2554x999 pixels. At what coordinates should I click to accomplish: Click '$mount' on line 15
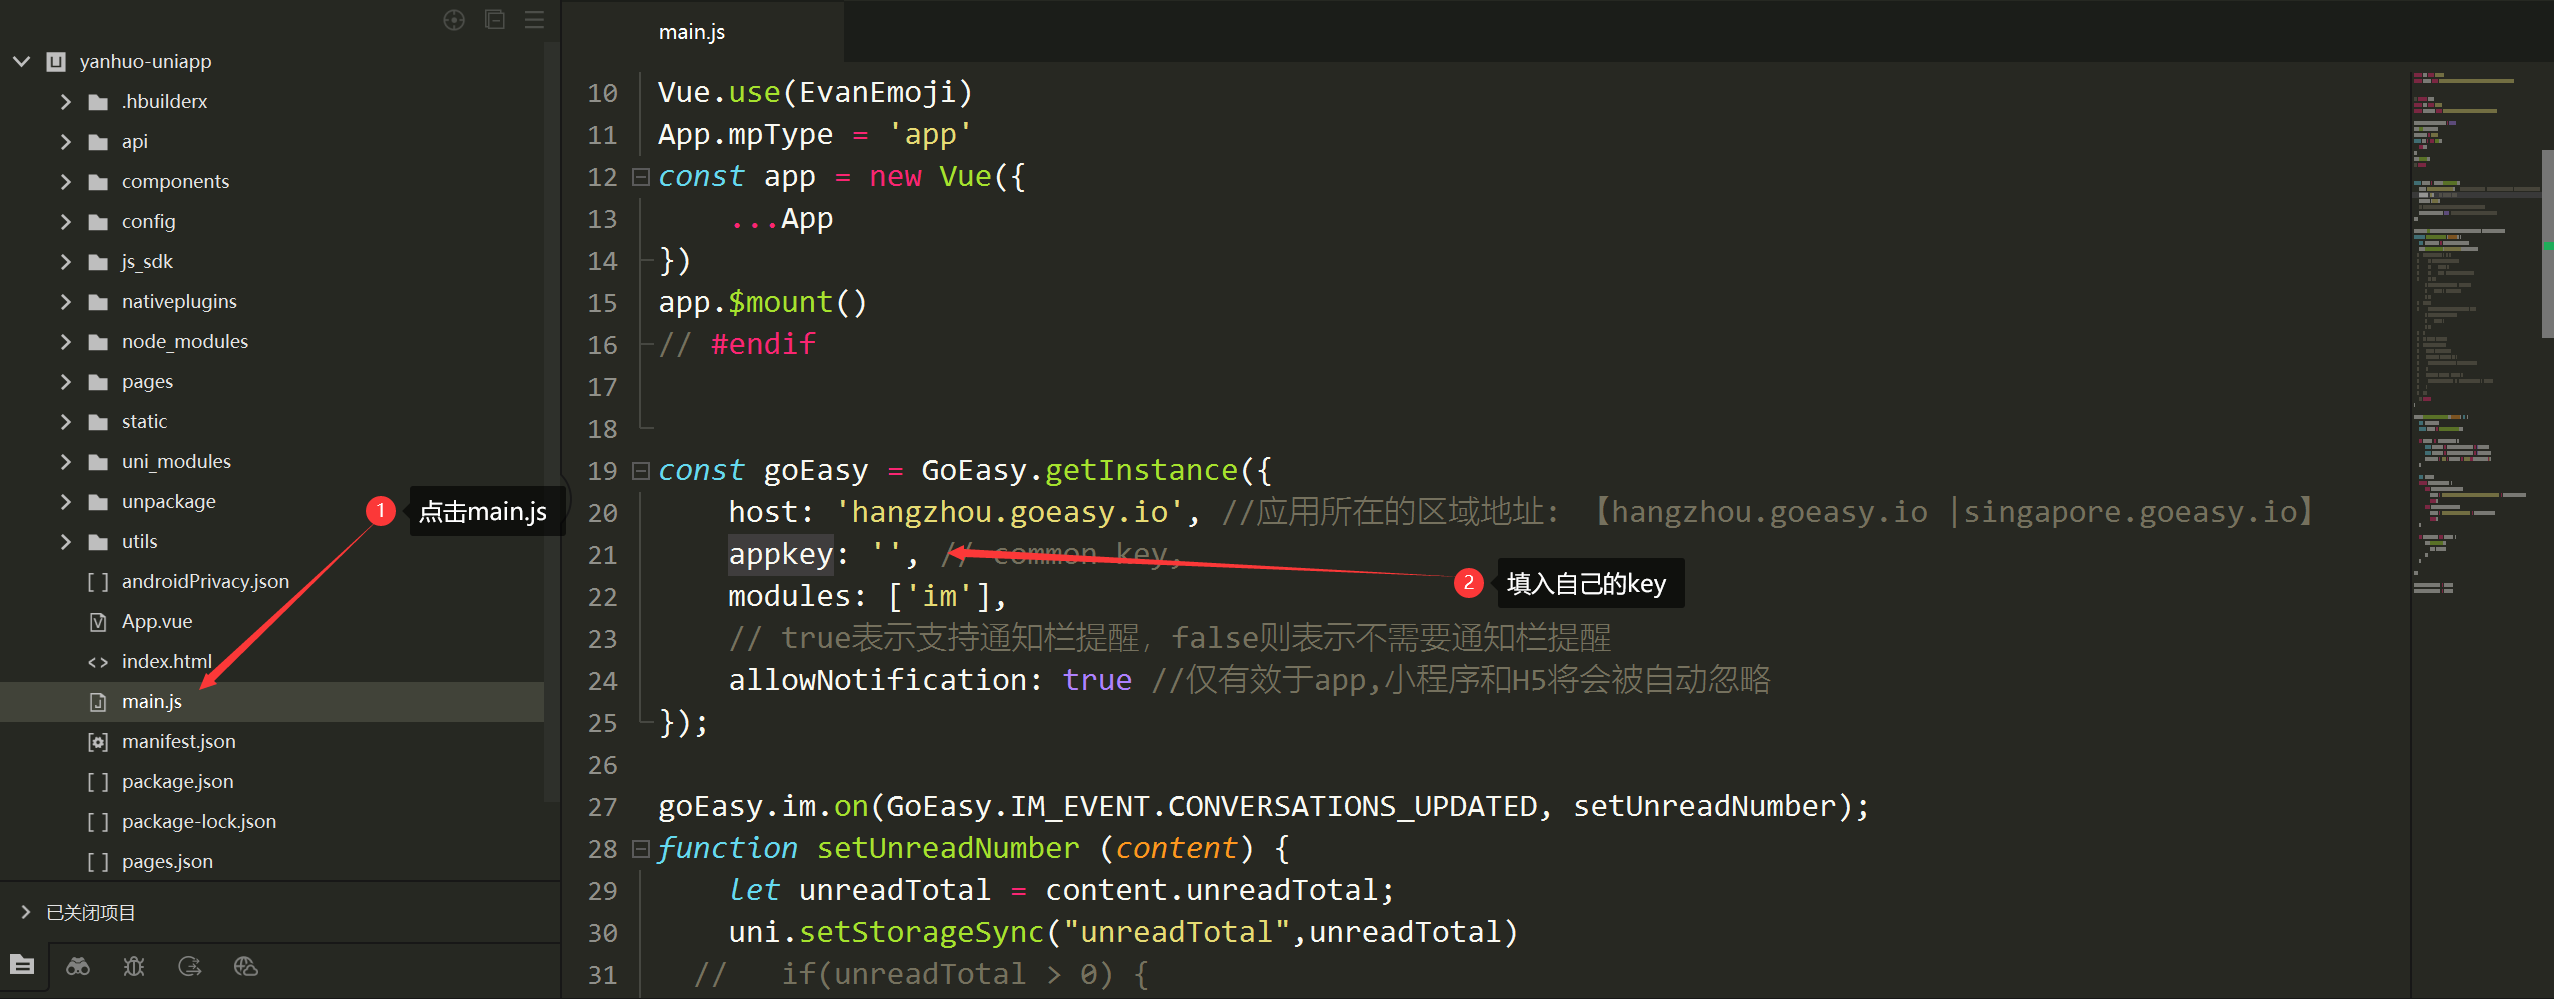pos(780,302)
